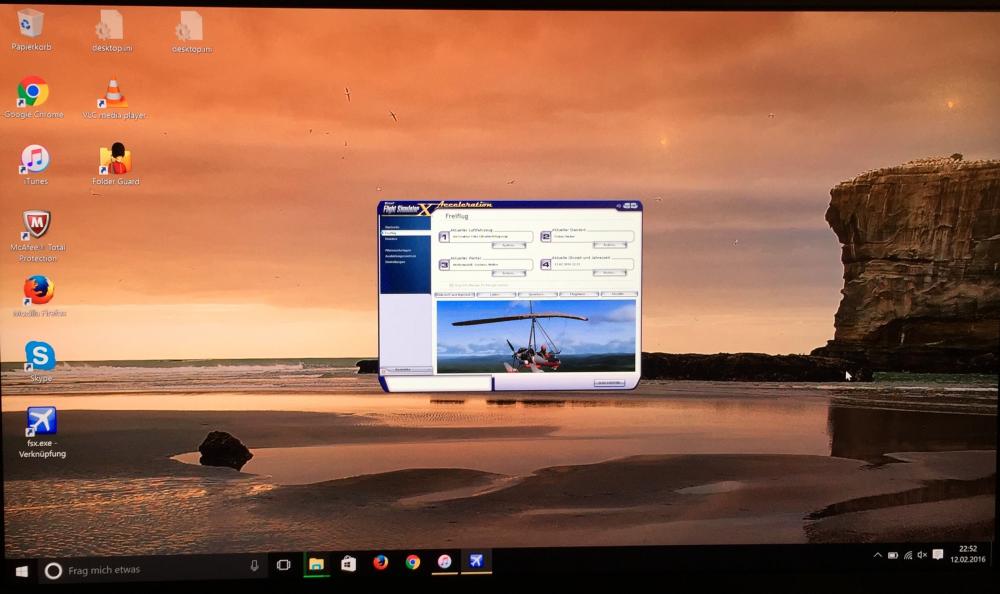Viewport: 1000px width, 594px height.
Task: Select the iTunes desktop shortcut
Action: 35,159
